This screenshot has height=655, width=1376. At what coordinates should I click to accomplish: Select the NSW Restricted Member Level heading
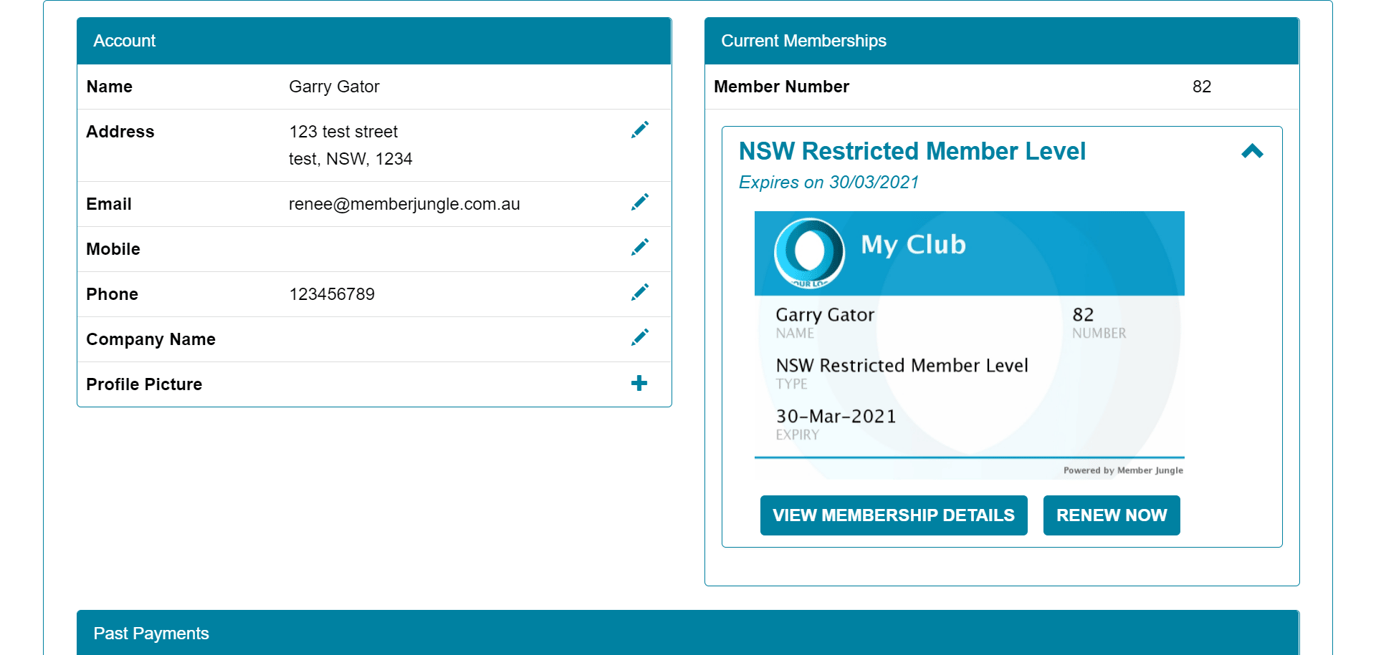click(x=912, y=151)
